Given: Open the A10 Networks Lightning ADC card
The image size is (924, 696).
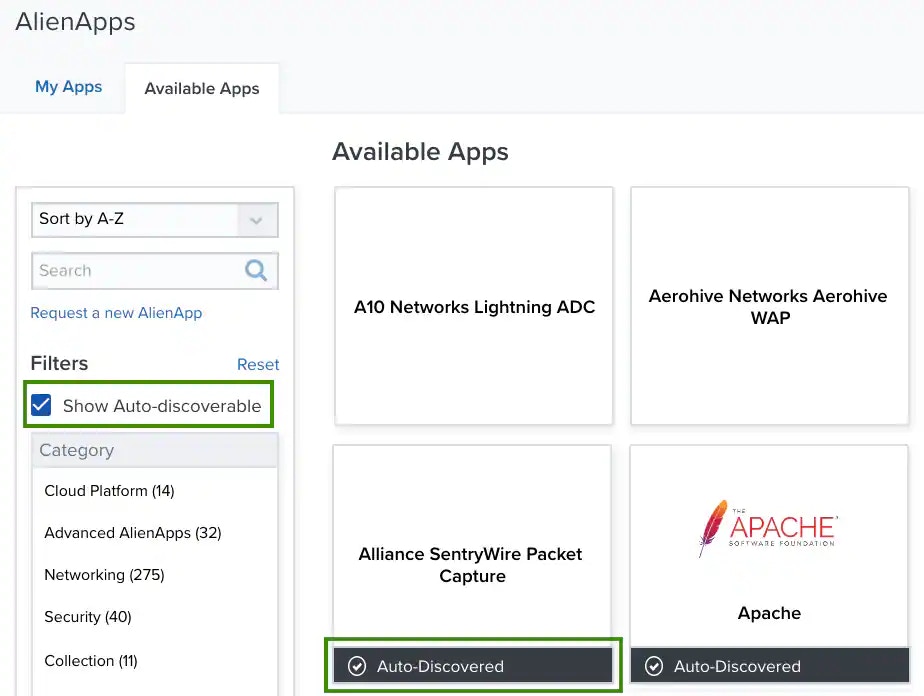Looking at the screenshot, I should pyautogui.click(x=474, y=306).
